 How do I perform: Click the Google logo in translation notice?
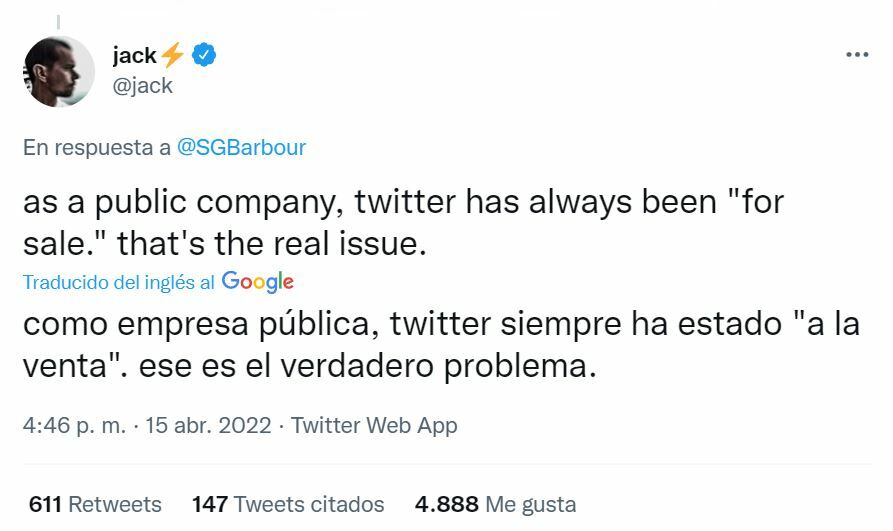[258, 282]
